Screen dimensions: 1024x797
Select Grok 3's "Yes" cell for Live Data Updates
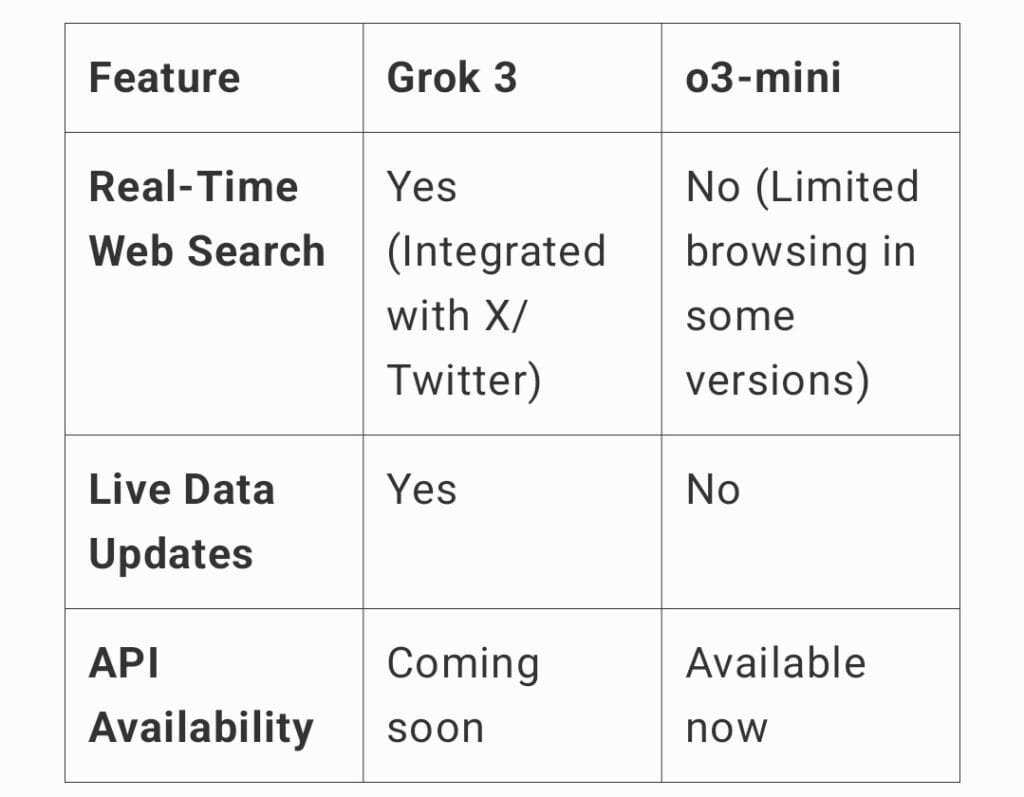point(422,490)
